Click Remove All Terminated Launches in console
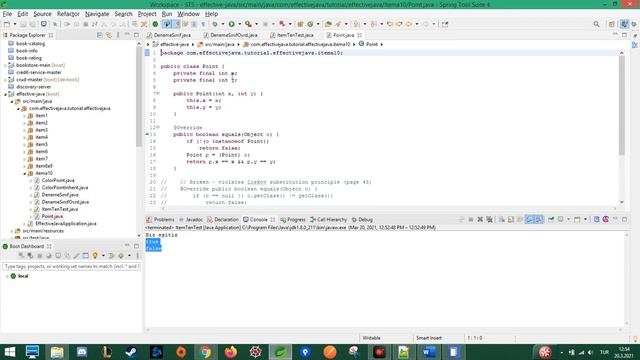This screenshot has height=360, width=640. coord(489,220)
